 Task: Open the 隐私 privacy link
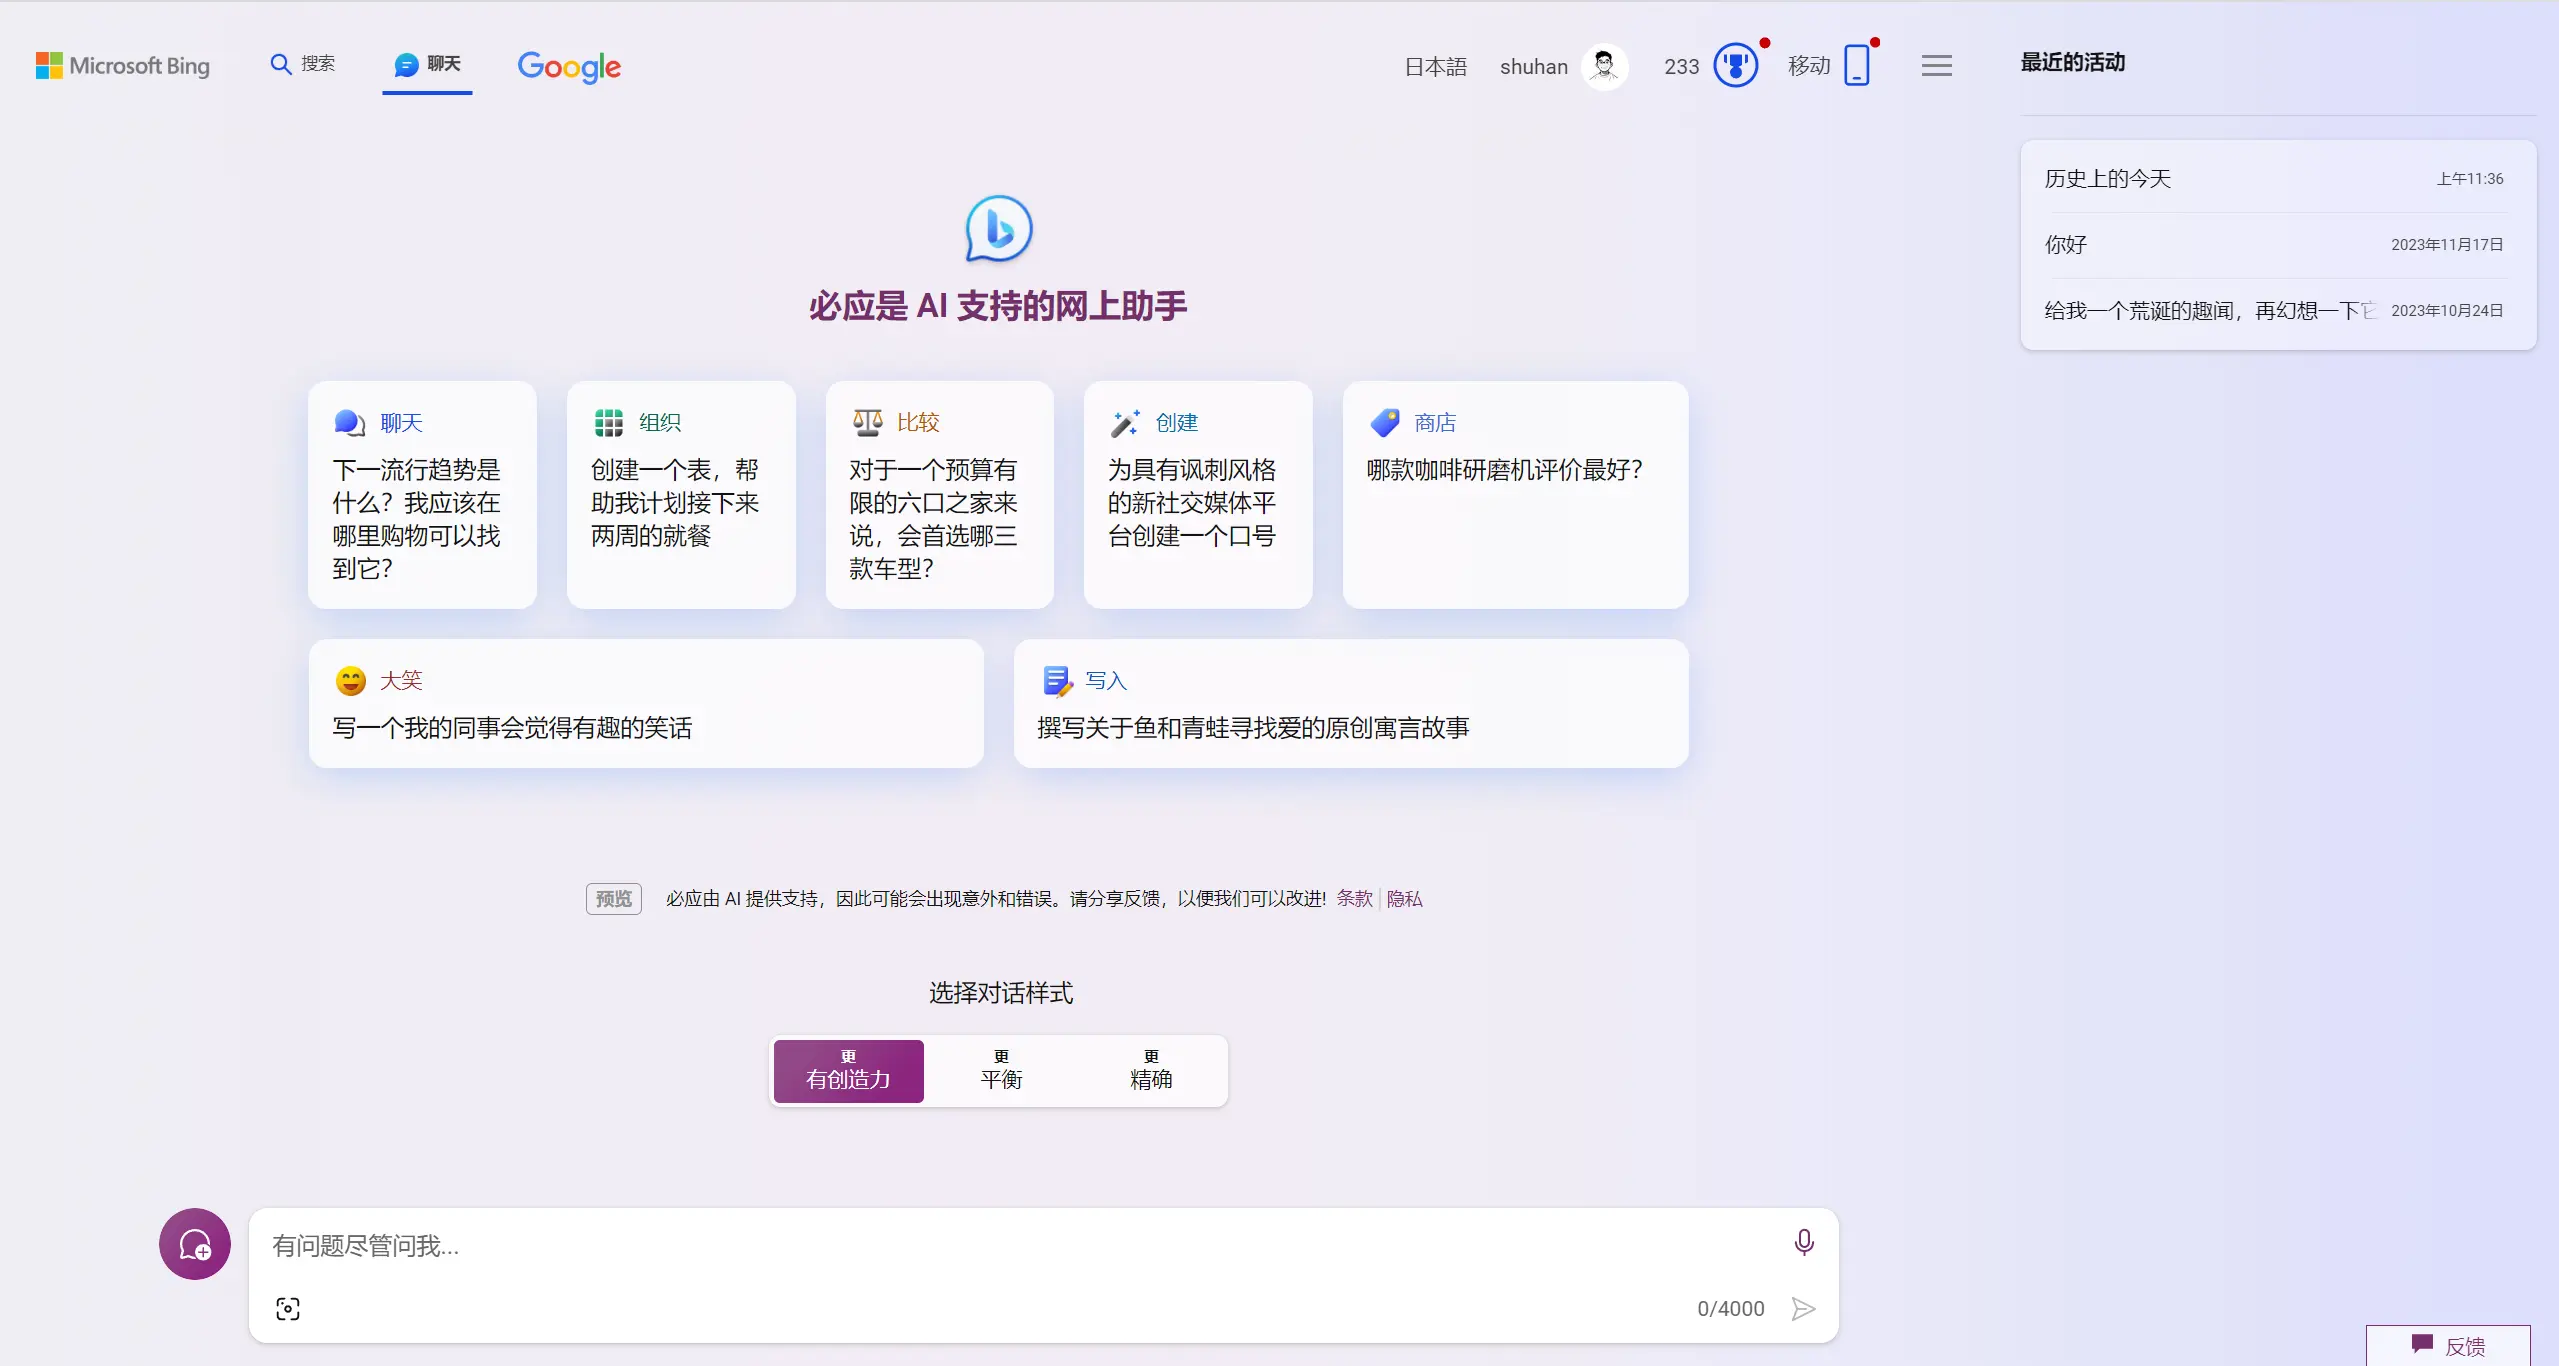[1404, 899]
